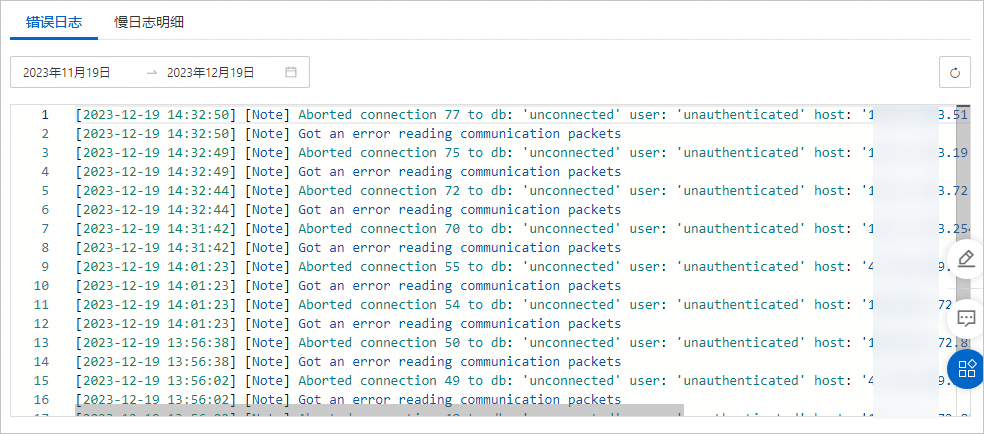Screen dimensions: 984x434
Task: Click the refresh button for logs
Action: (954, 72)
